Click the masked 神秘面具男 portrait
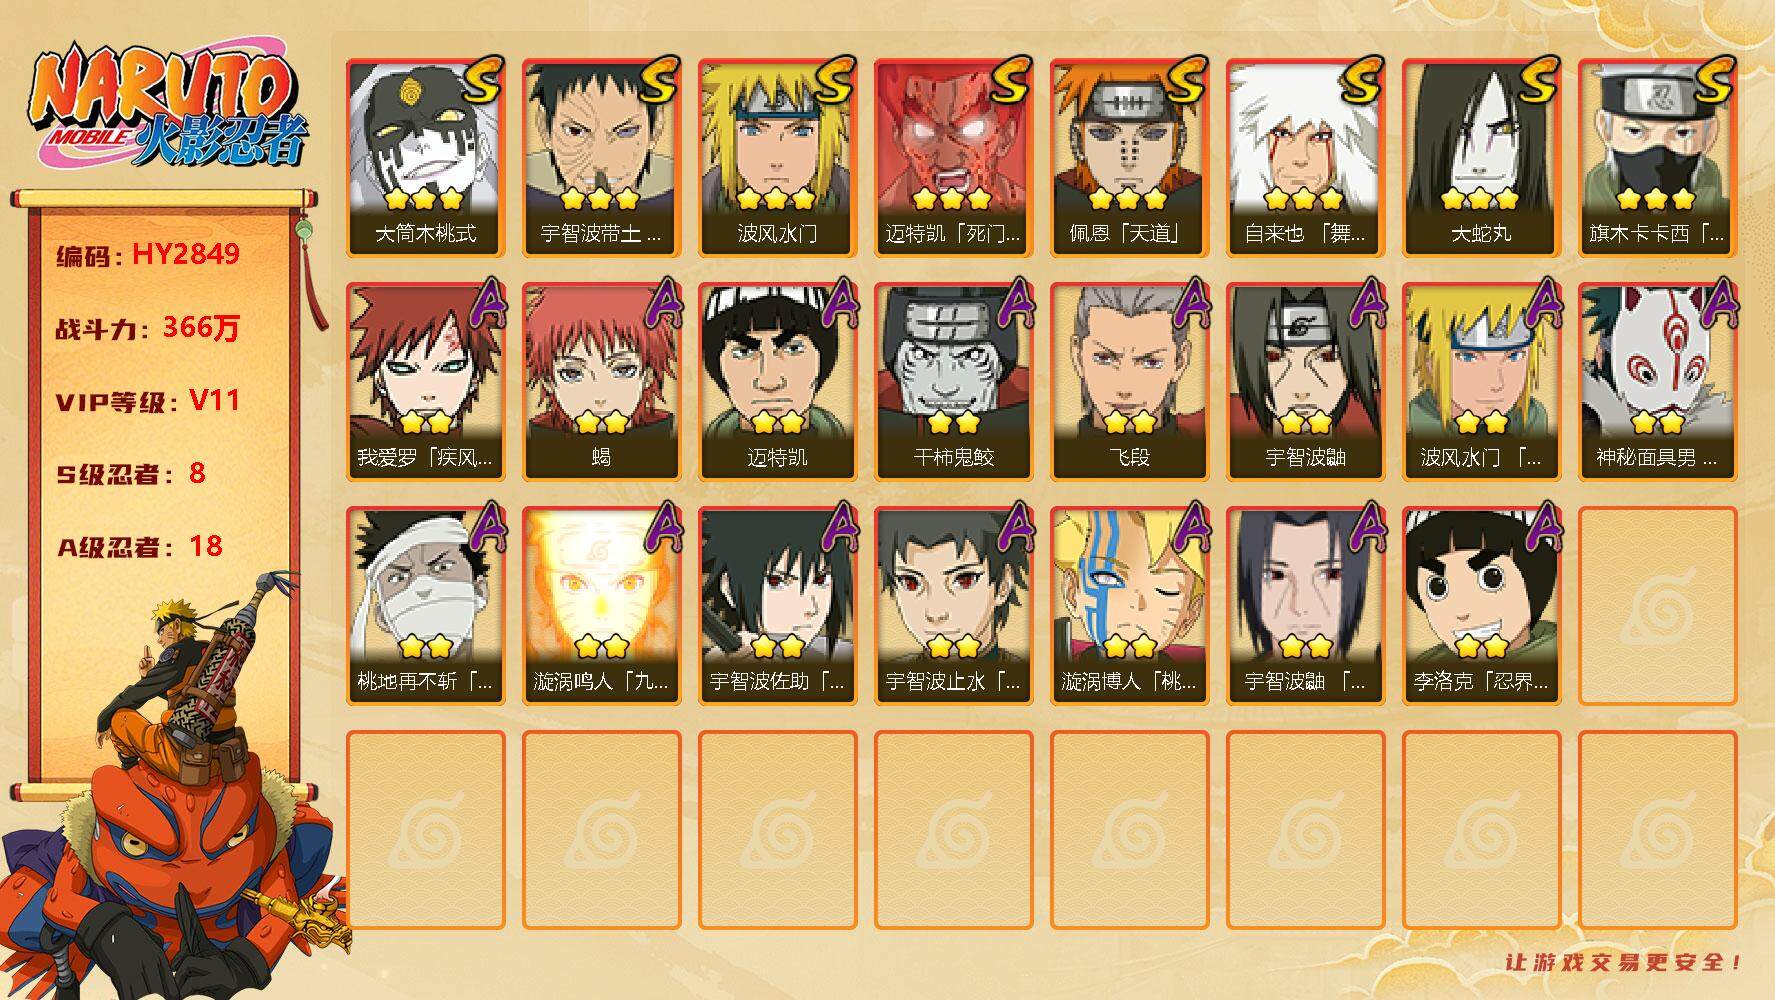Image resolution: width=1775 pixels, height=1000 pixels. (x=1657, y=382)
